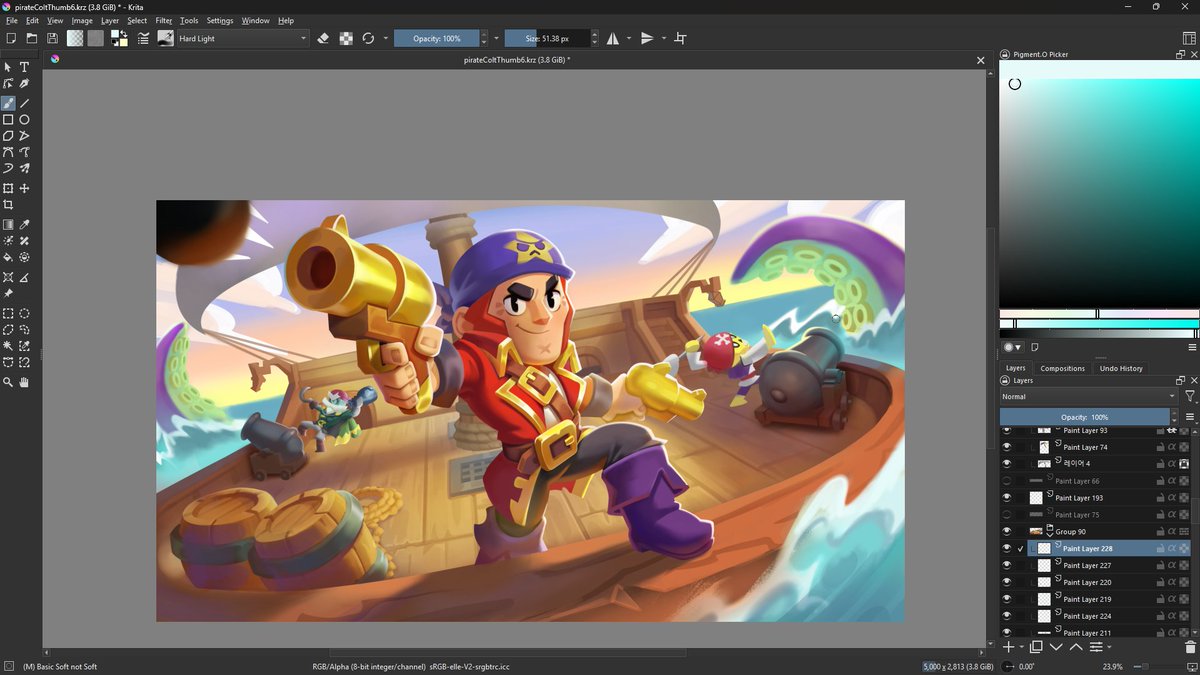
Task: Open the Layer menu
Action: point(110,20)
